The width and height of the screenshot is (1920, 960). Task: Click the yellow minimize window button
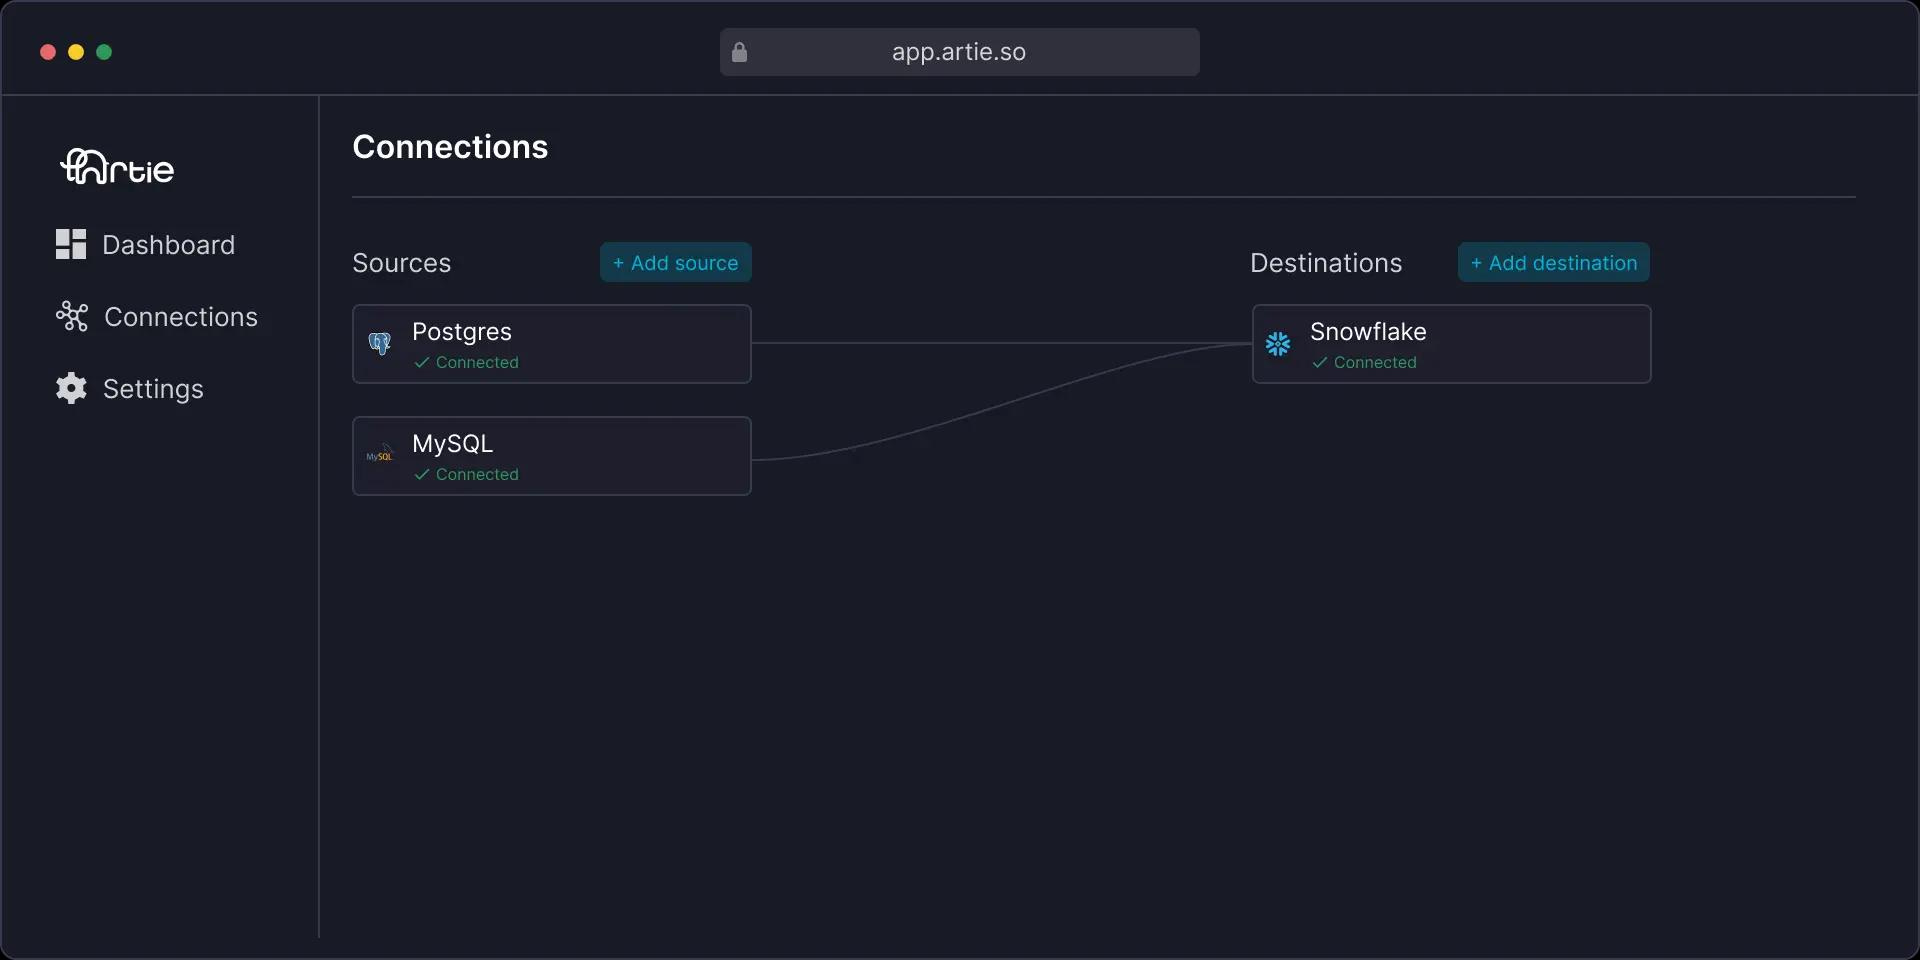pos(76,52)
